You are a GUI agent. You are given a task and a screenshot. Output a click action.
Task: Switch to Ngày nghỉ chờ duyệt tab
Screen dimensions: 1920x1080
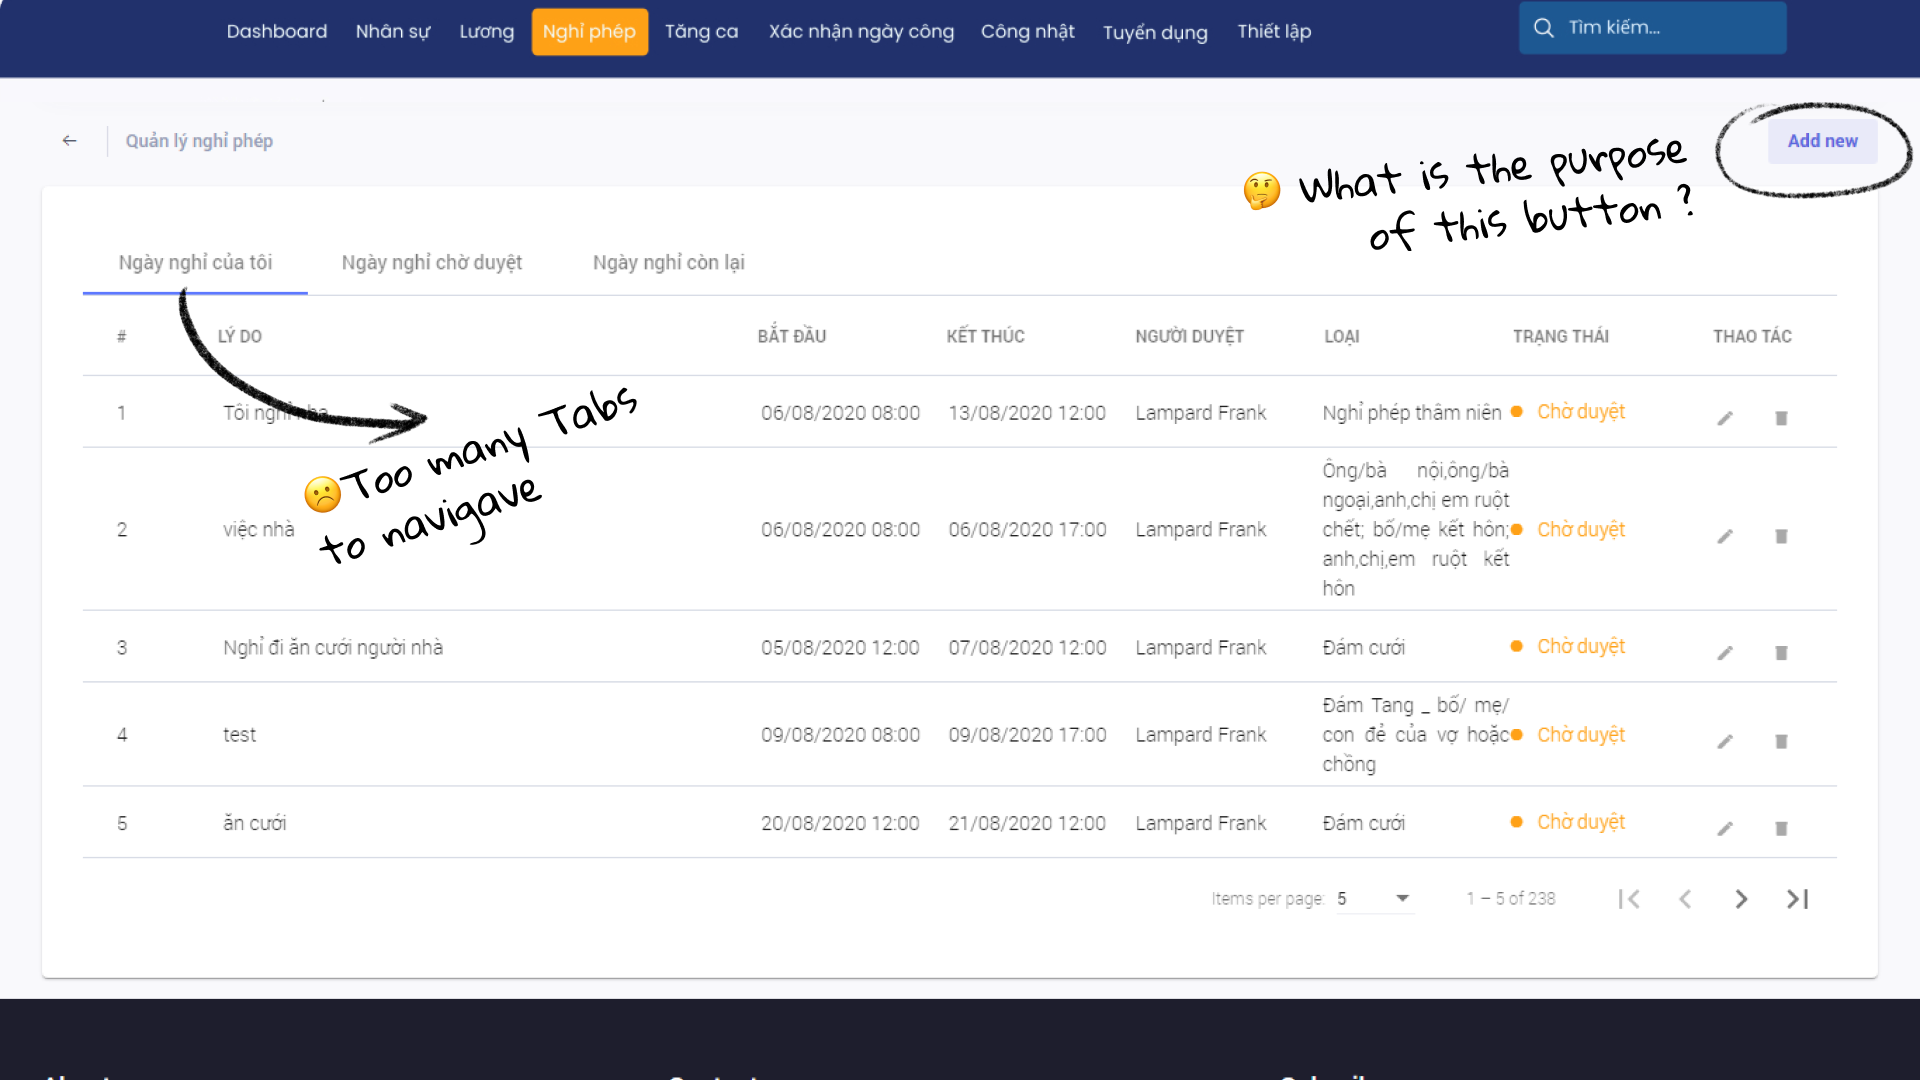[x=431, y=262]
